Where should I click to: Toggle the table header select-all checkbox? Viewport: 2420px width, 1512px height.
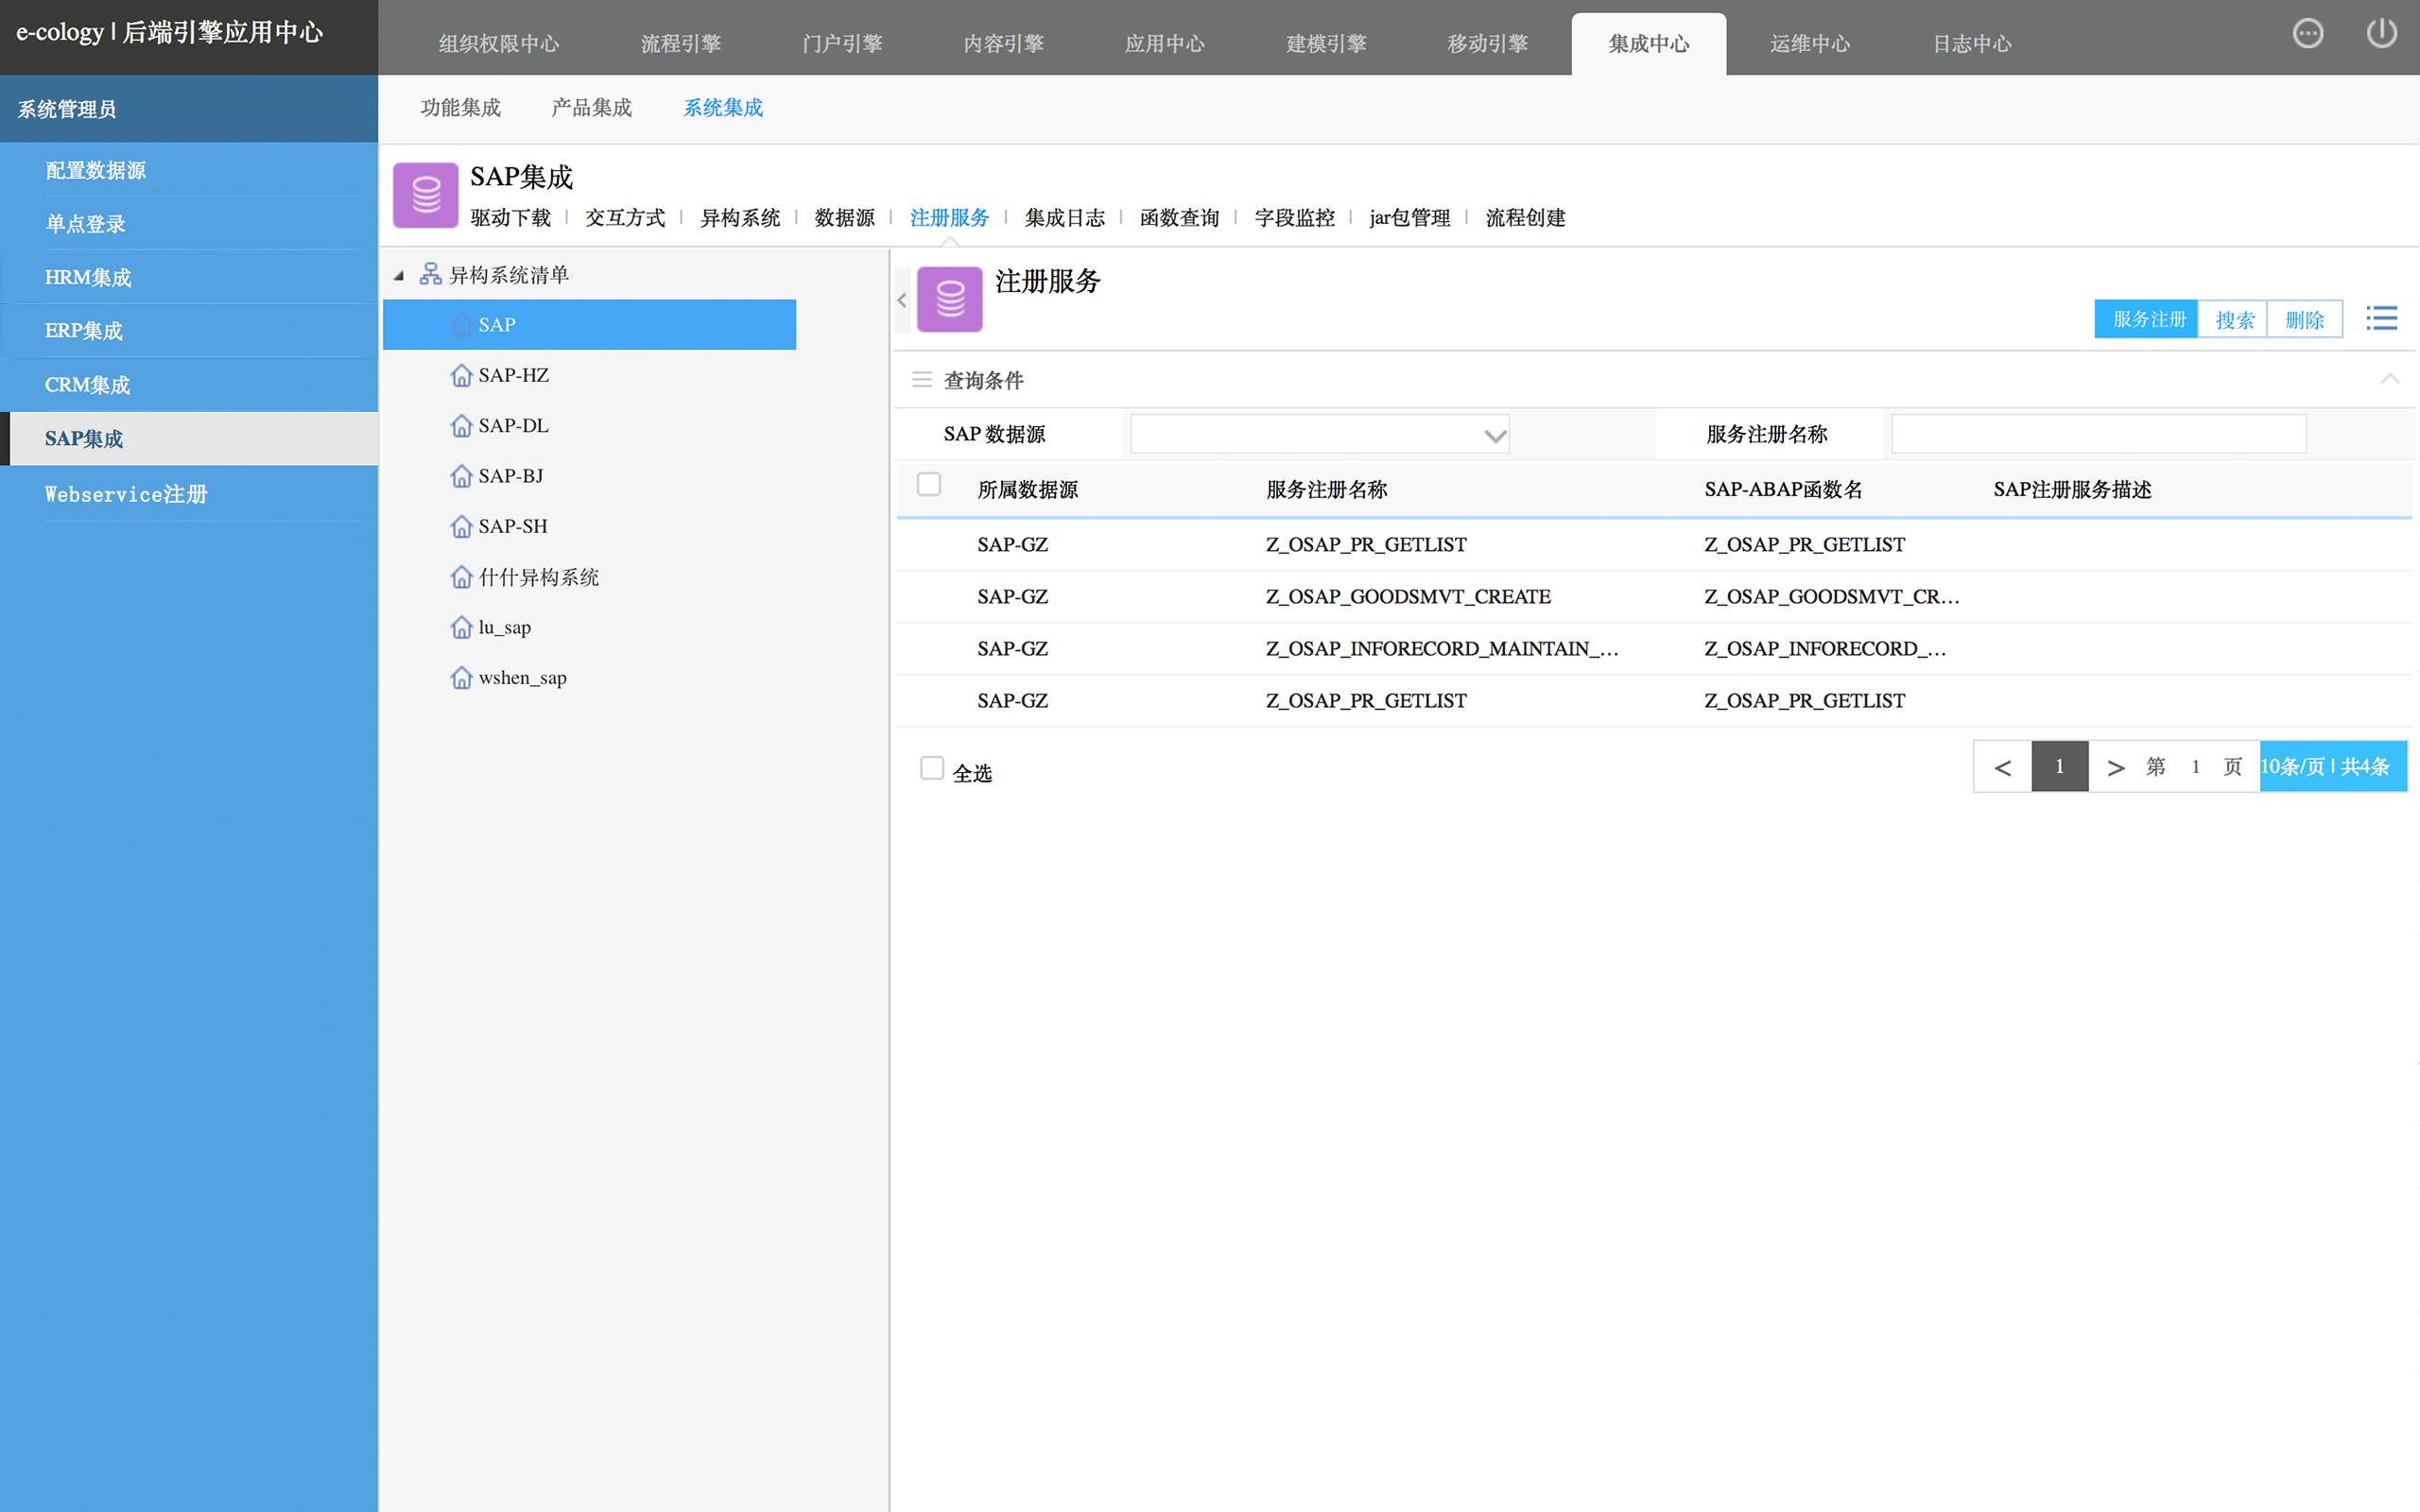tap(929, 485)
